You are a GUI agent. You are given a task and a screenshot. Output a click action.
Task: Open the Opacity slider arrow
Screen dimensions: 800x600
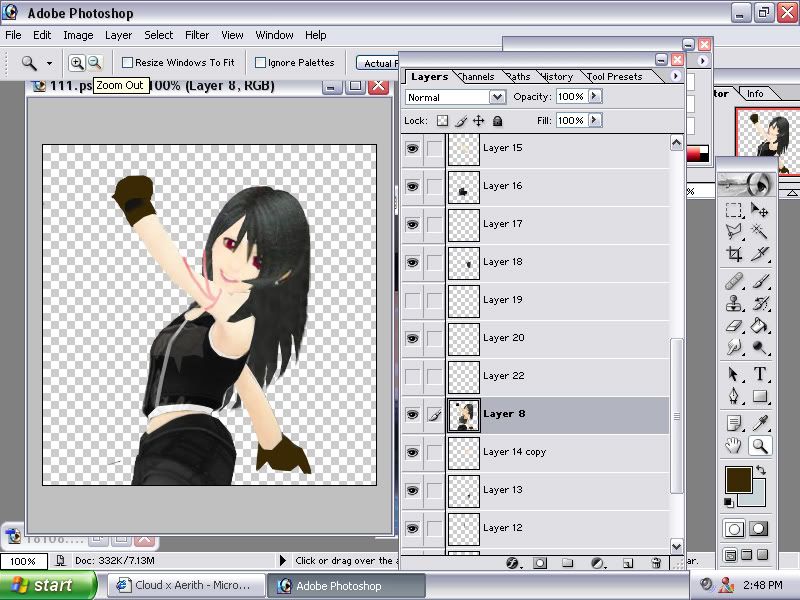(x=595, y=97)
